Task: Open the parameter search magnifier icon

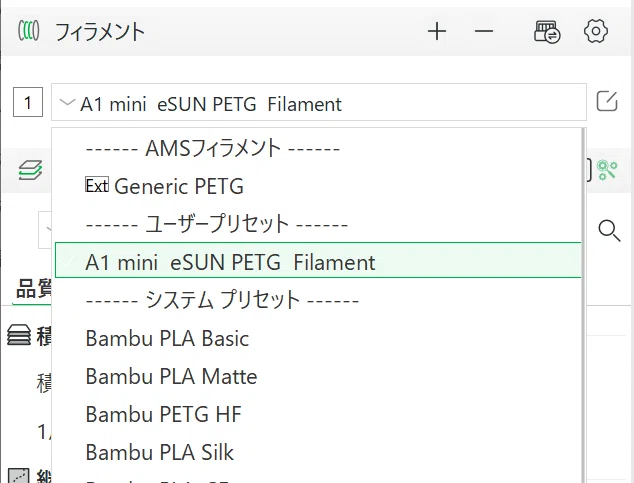Action: coord(609,231)
